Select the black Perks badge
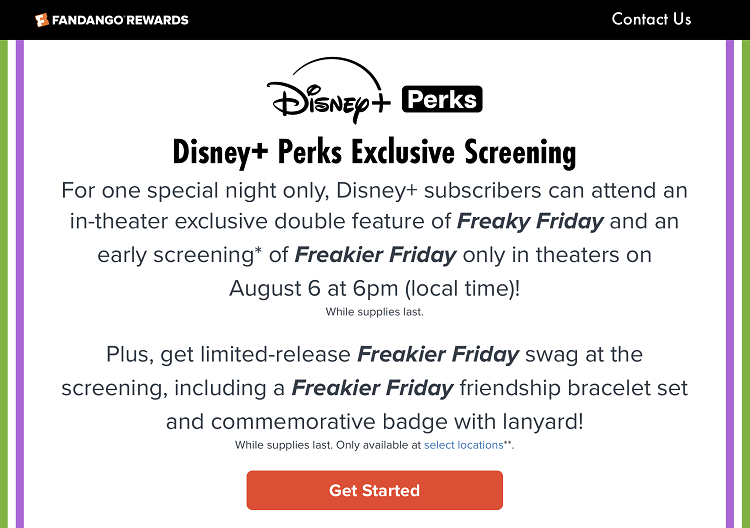750x528 pixels. [442, 99]
